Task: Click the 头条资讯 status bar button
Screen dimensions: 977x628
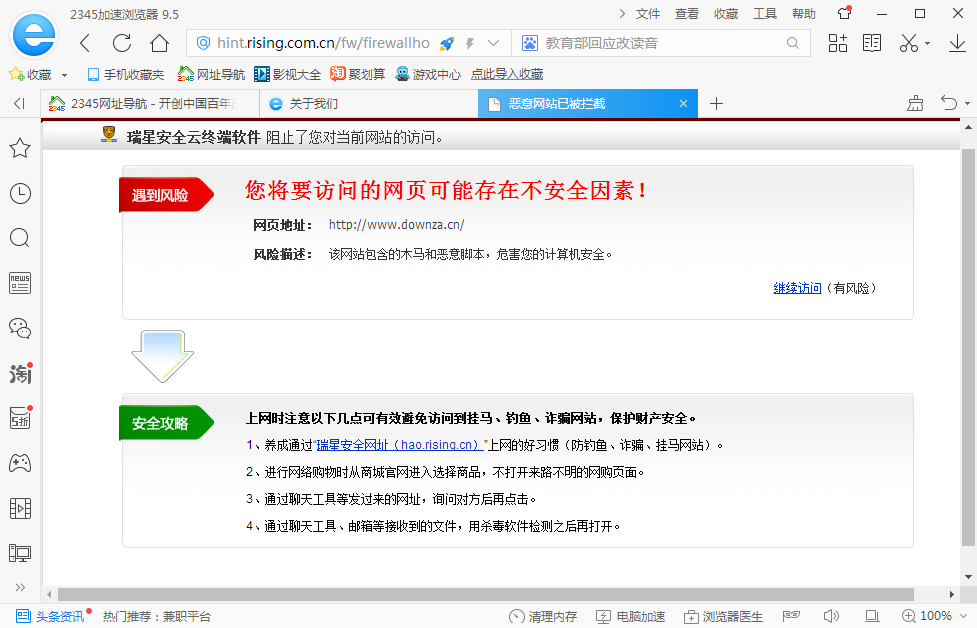Action: pyautogui.click(x=50, y=616)
